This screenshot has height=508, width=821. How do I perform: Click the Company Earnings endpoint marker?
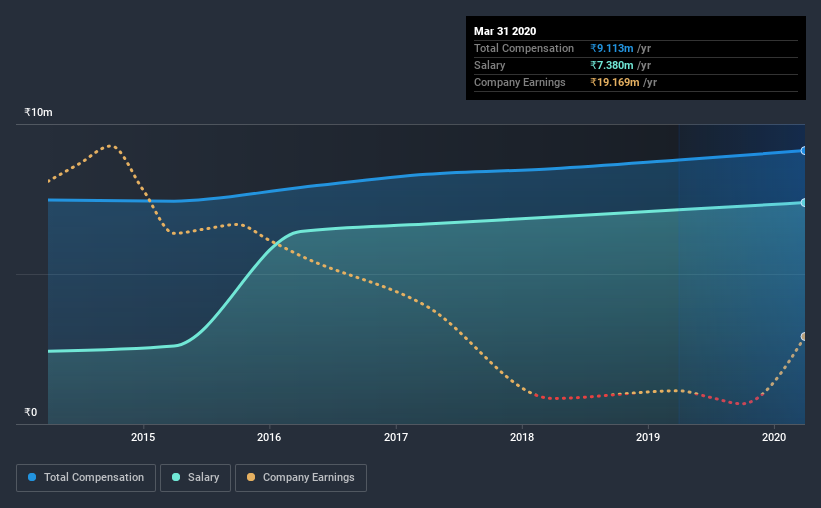(803, 336)
